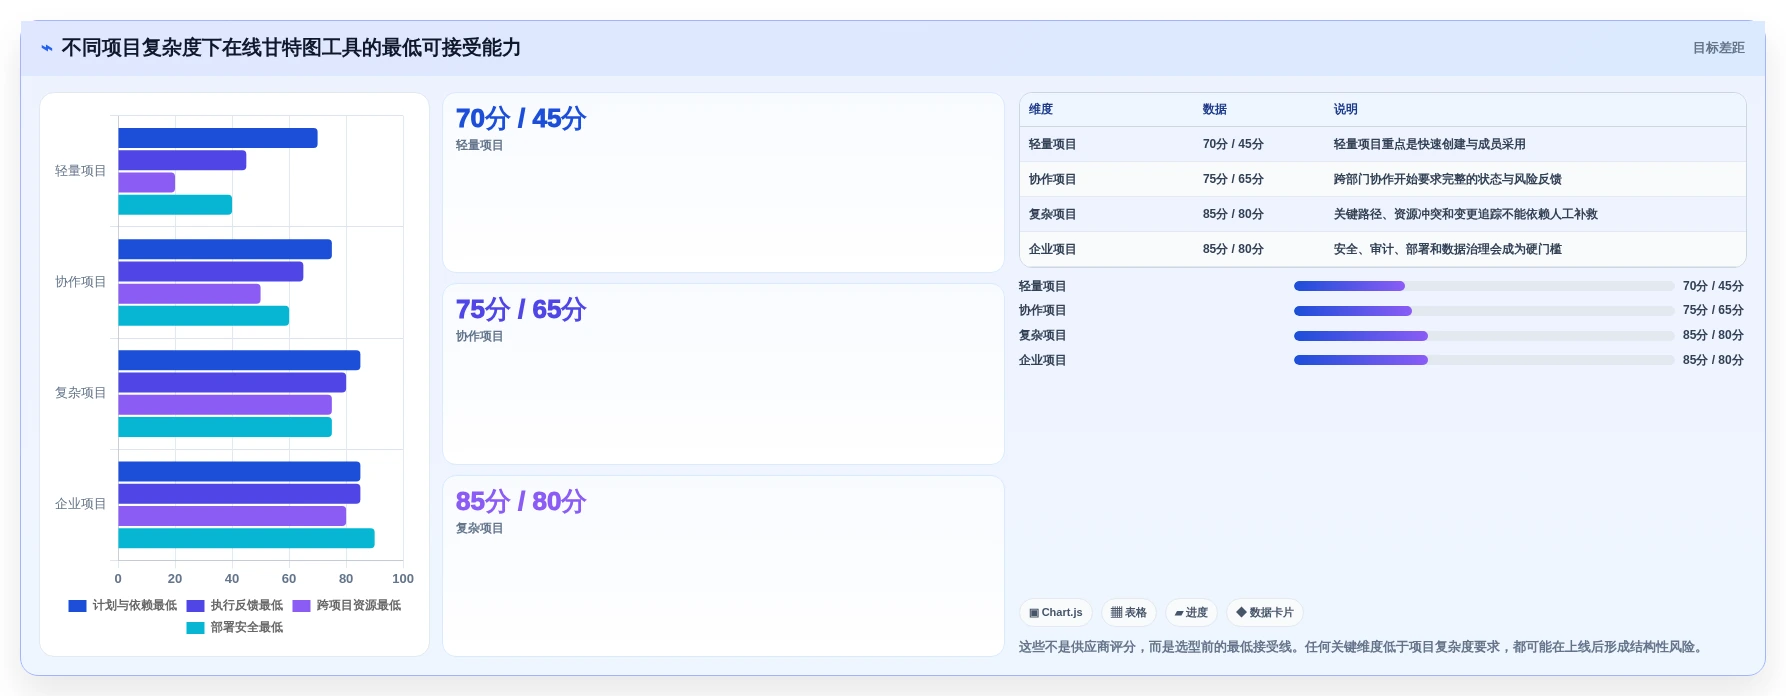Click the 70分 / 45分 value beside progress bar

(x=1713, y=286)
